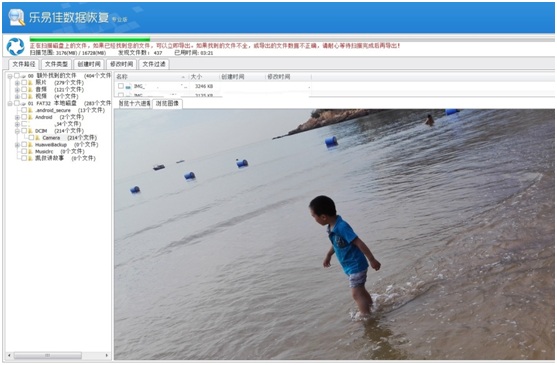Click the 发现文件数: 437 status text
This screenshot has height=365, width=557.
pyautogui.click(x=140, y=53)
